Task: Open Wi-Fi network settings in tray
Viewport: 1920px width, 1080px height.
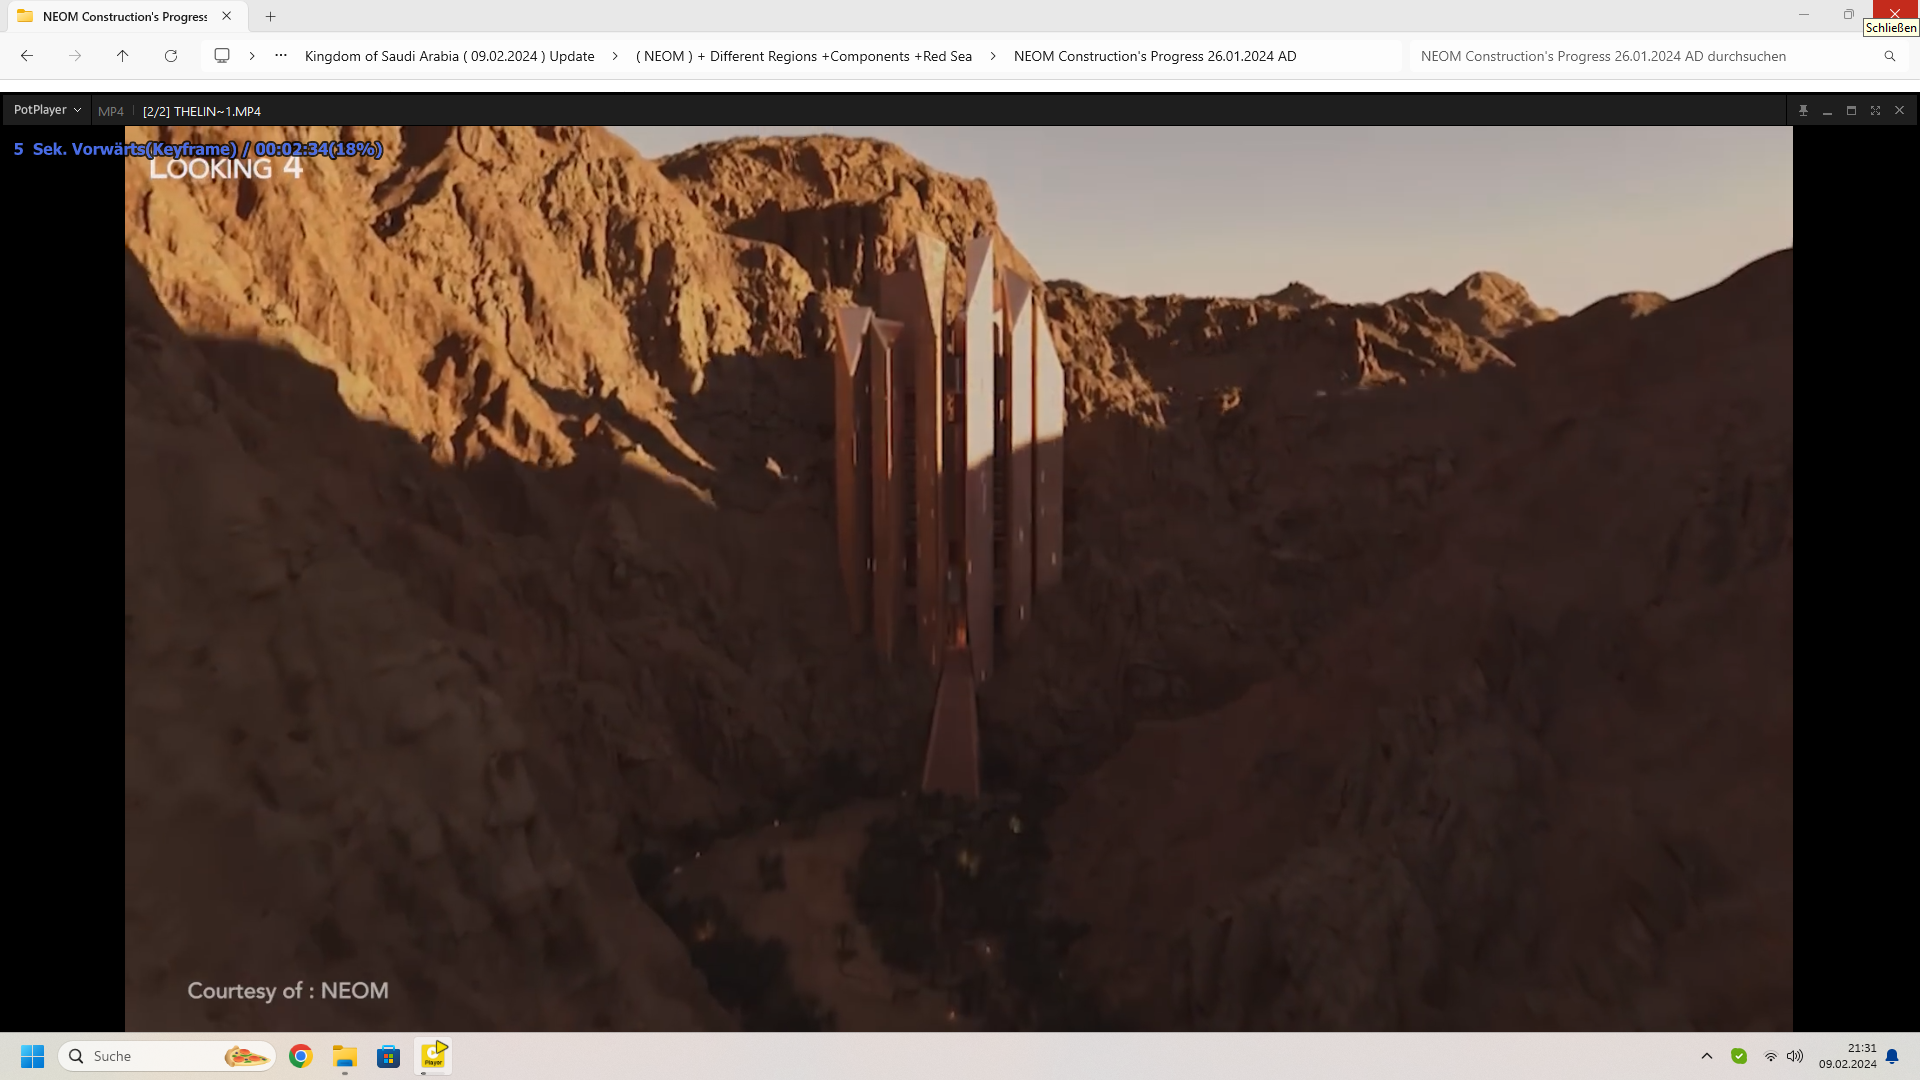Action: tap(1771, 1056)
